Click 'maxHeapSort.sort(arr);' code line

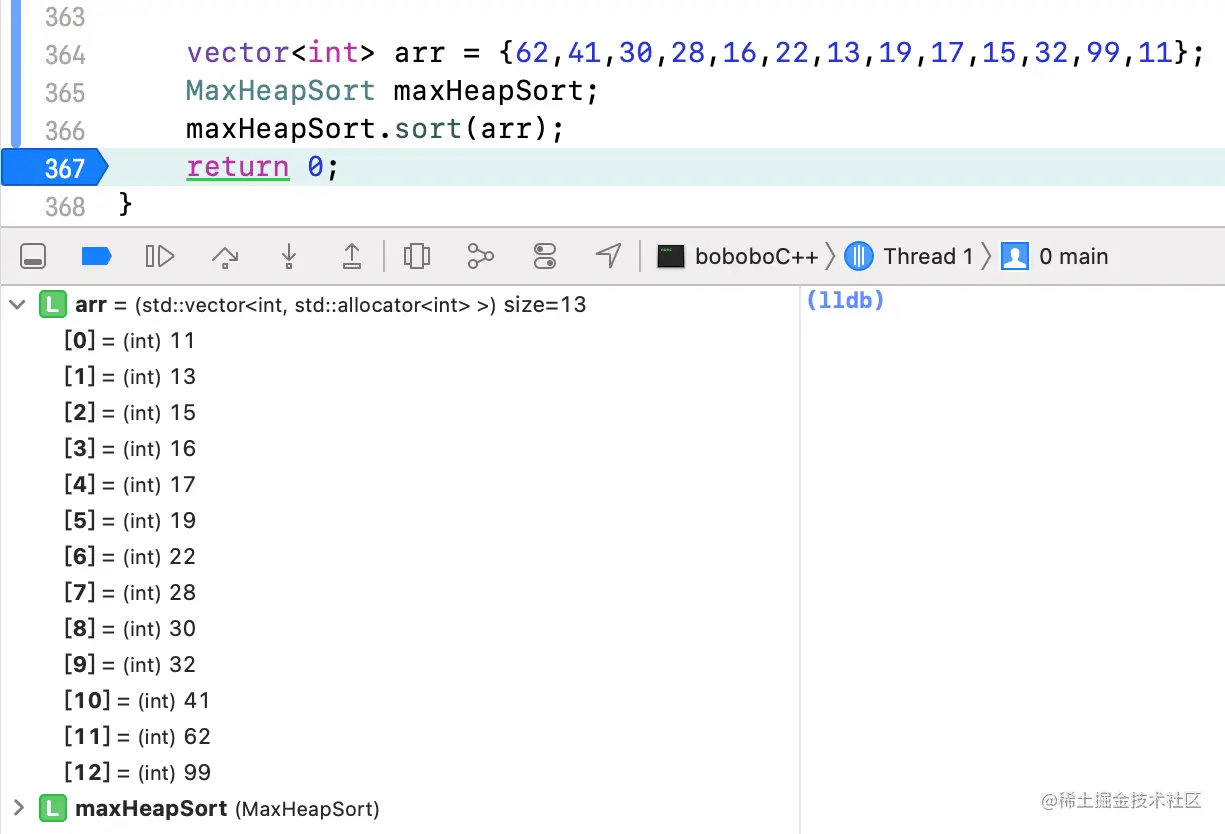376,130
